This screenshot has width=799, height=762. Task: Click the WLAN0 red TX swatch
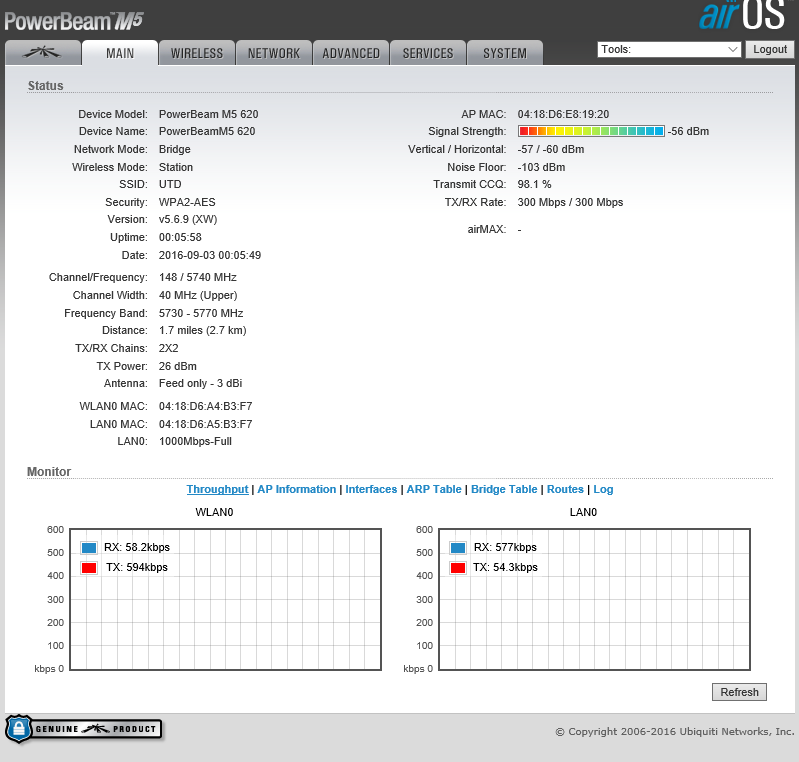[89, 568]
